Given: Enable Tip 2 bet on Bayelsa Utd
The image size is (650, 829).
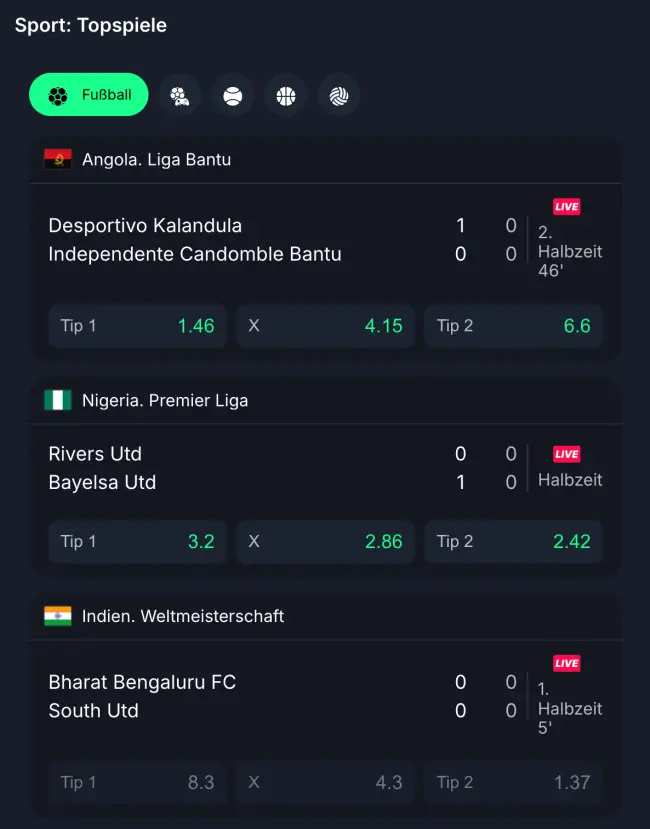Looking at the screenshot, I should pyautogui.click(x=513, y=541).
